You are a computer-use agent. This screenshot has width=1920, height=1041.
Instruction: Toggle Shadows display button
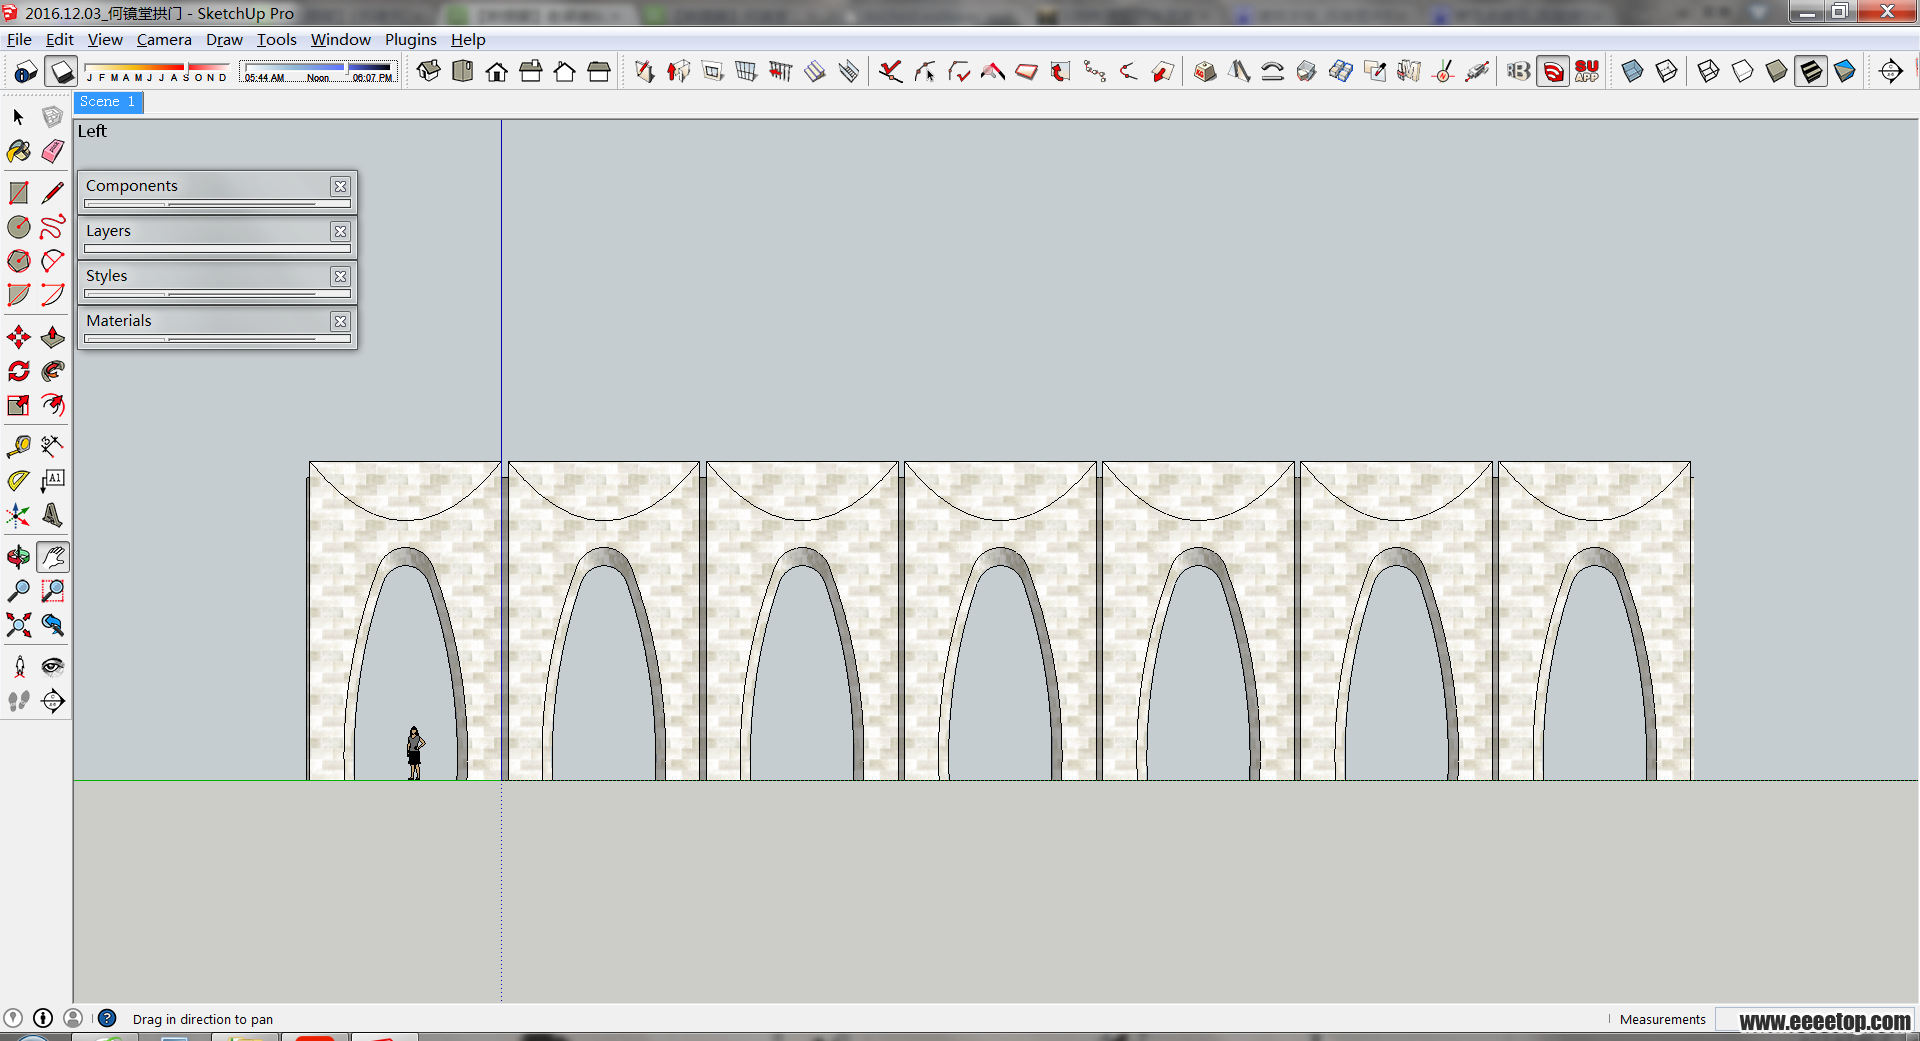tap(61, 71)
